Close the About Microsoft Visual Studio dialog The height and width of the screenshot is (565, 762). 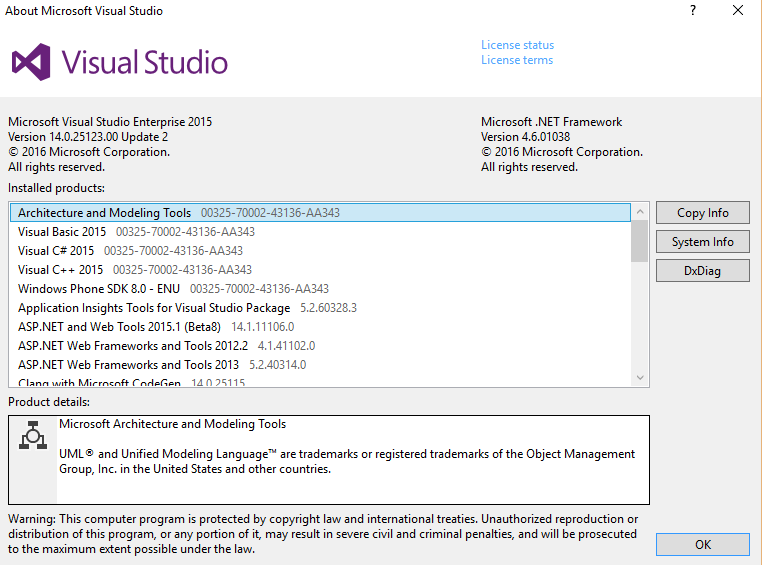pyautogui.click(x=738, y=11)
